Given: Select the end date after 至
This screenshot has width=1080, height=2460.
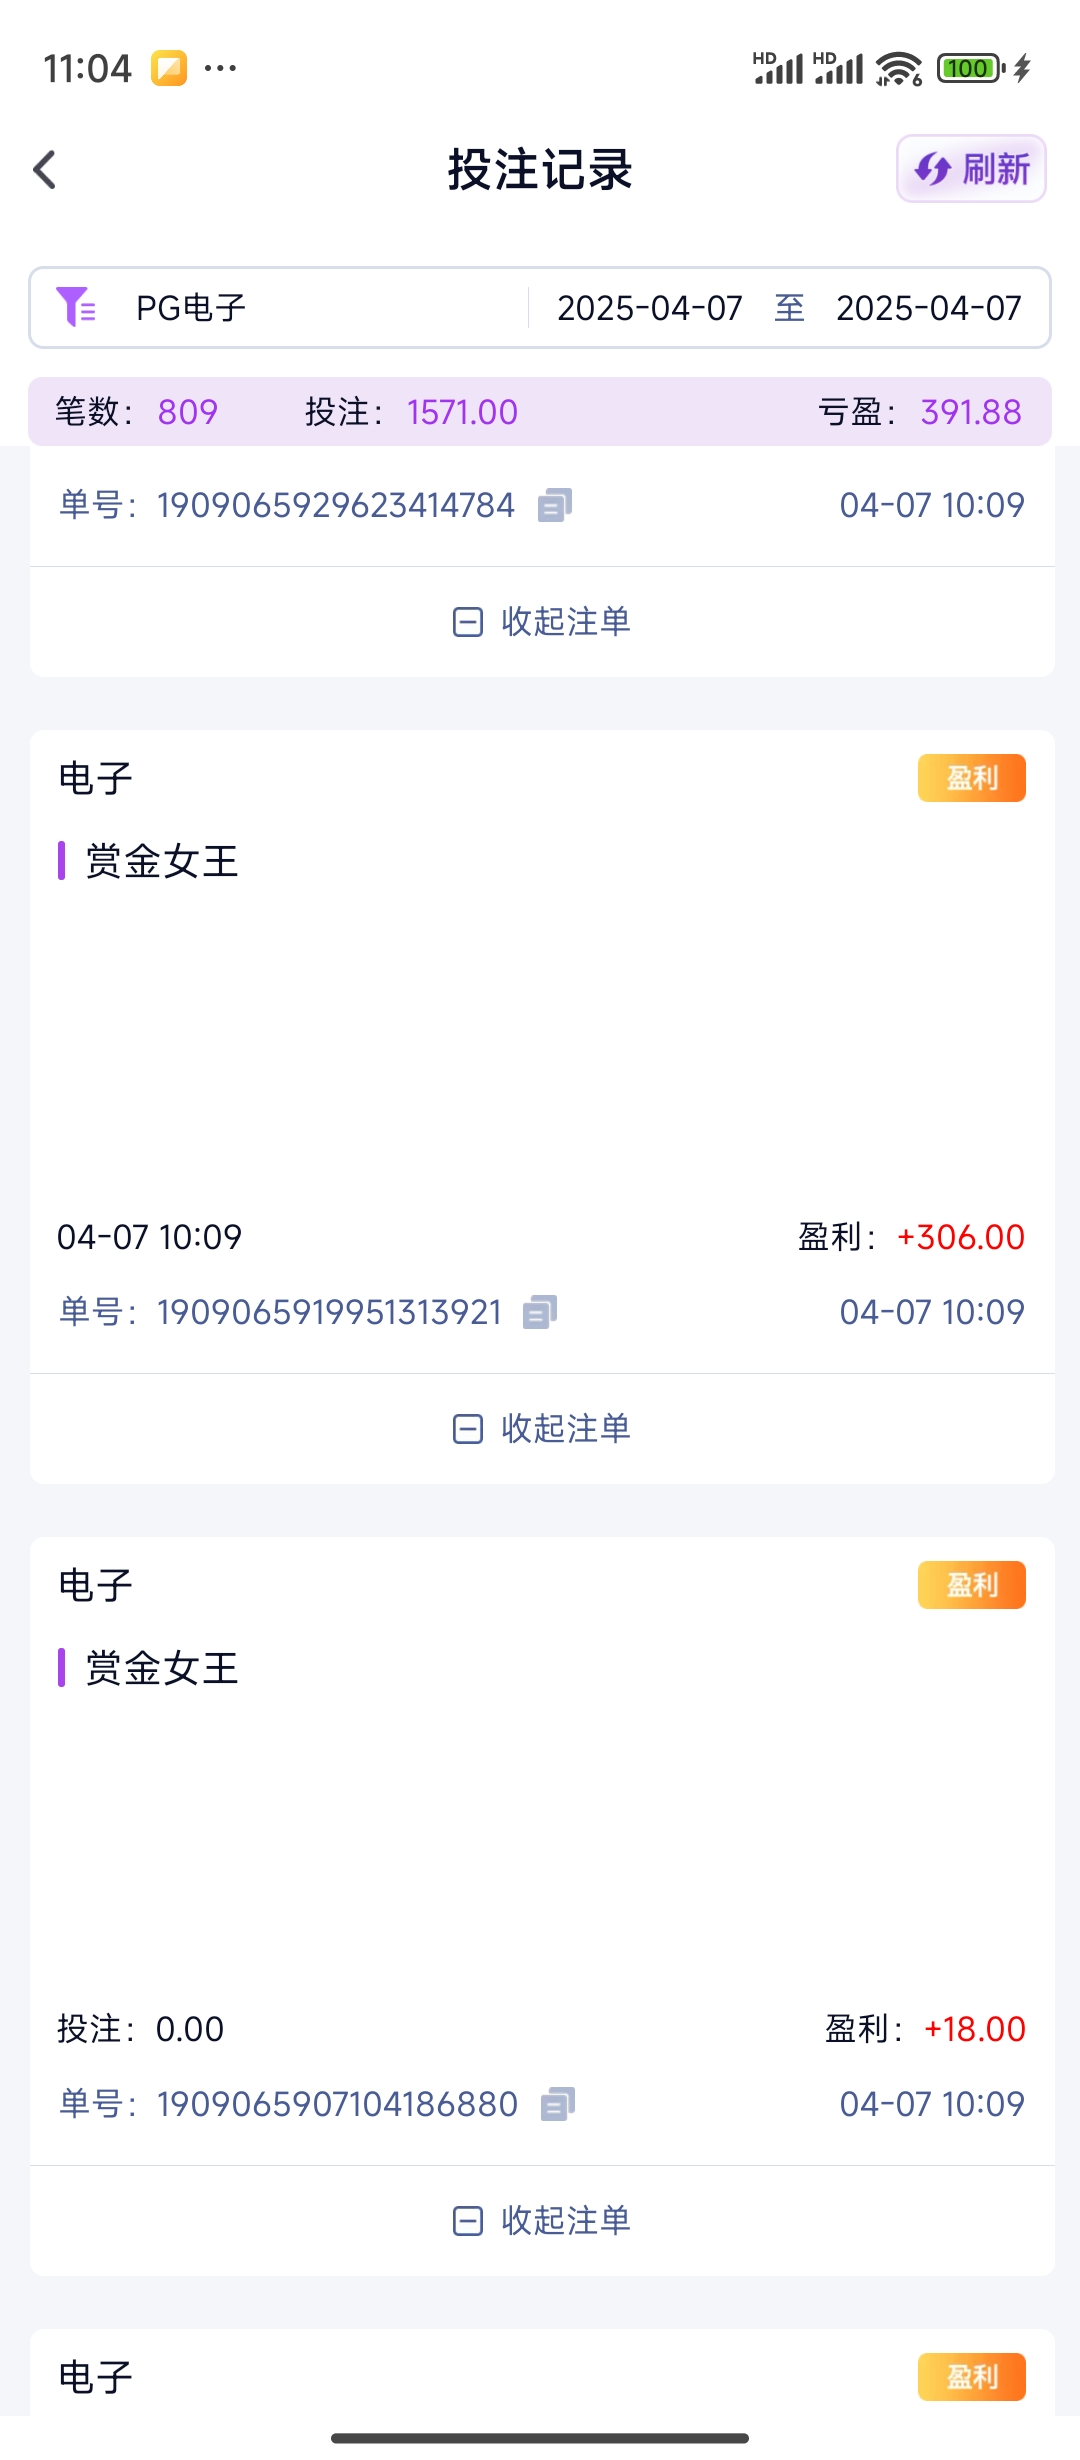Looking at the screenshot, I should coord(928,308).
